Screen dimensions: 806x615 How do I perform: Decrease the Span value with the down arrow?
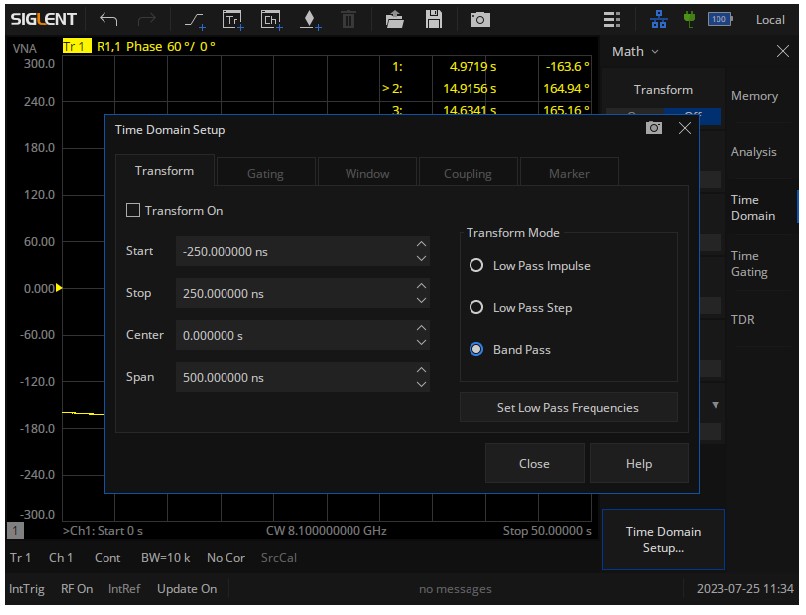(x=421, y=385)
